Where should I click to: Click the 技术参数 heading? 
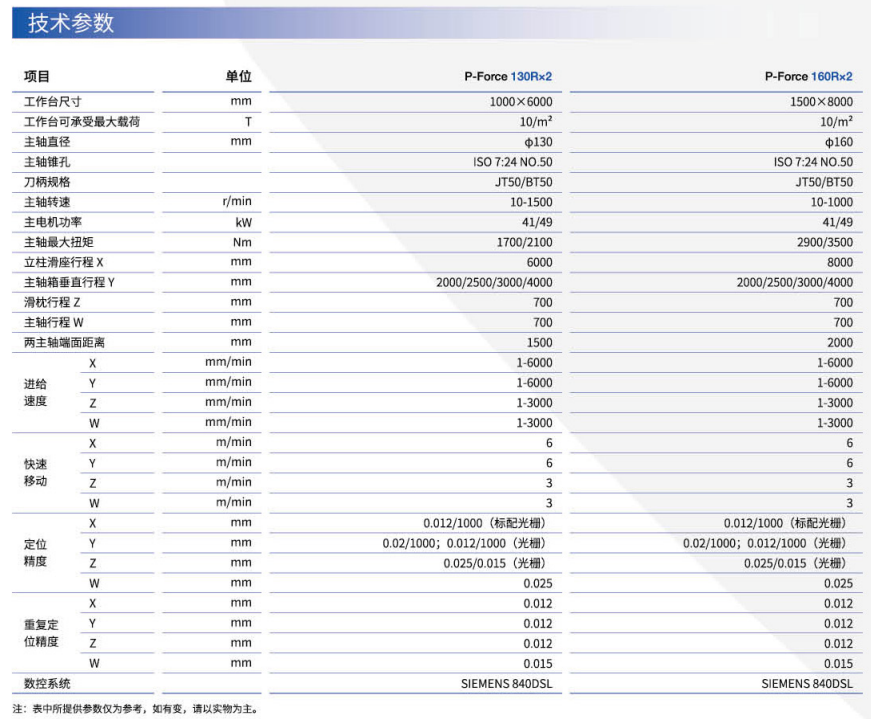[x=71, y=23]
